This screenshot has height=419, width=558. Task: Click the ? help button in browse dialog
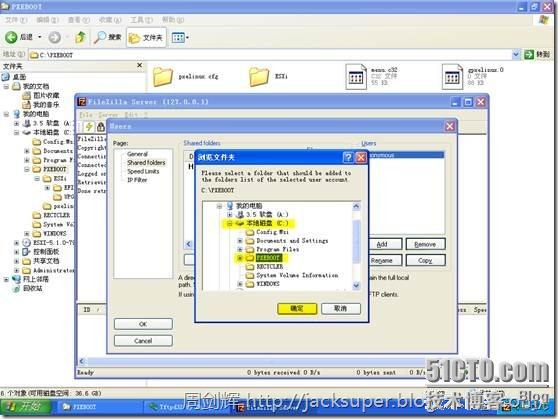click(348, 157)
